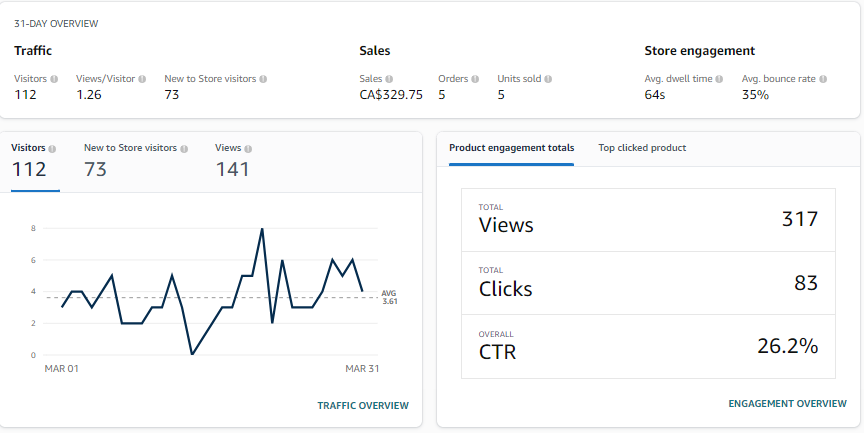The width and height of the screenshot is (864, 433).
Task: Open the Top clicked product tab
Action: [642, 148]
